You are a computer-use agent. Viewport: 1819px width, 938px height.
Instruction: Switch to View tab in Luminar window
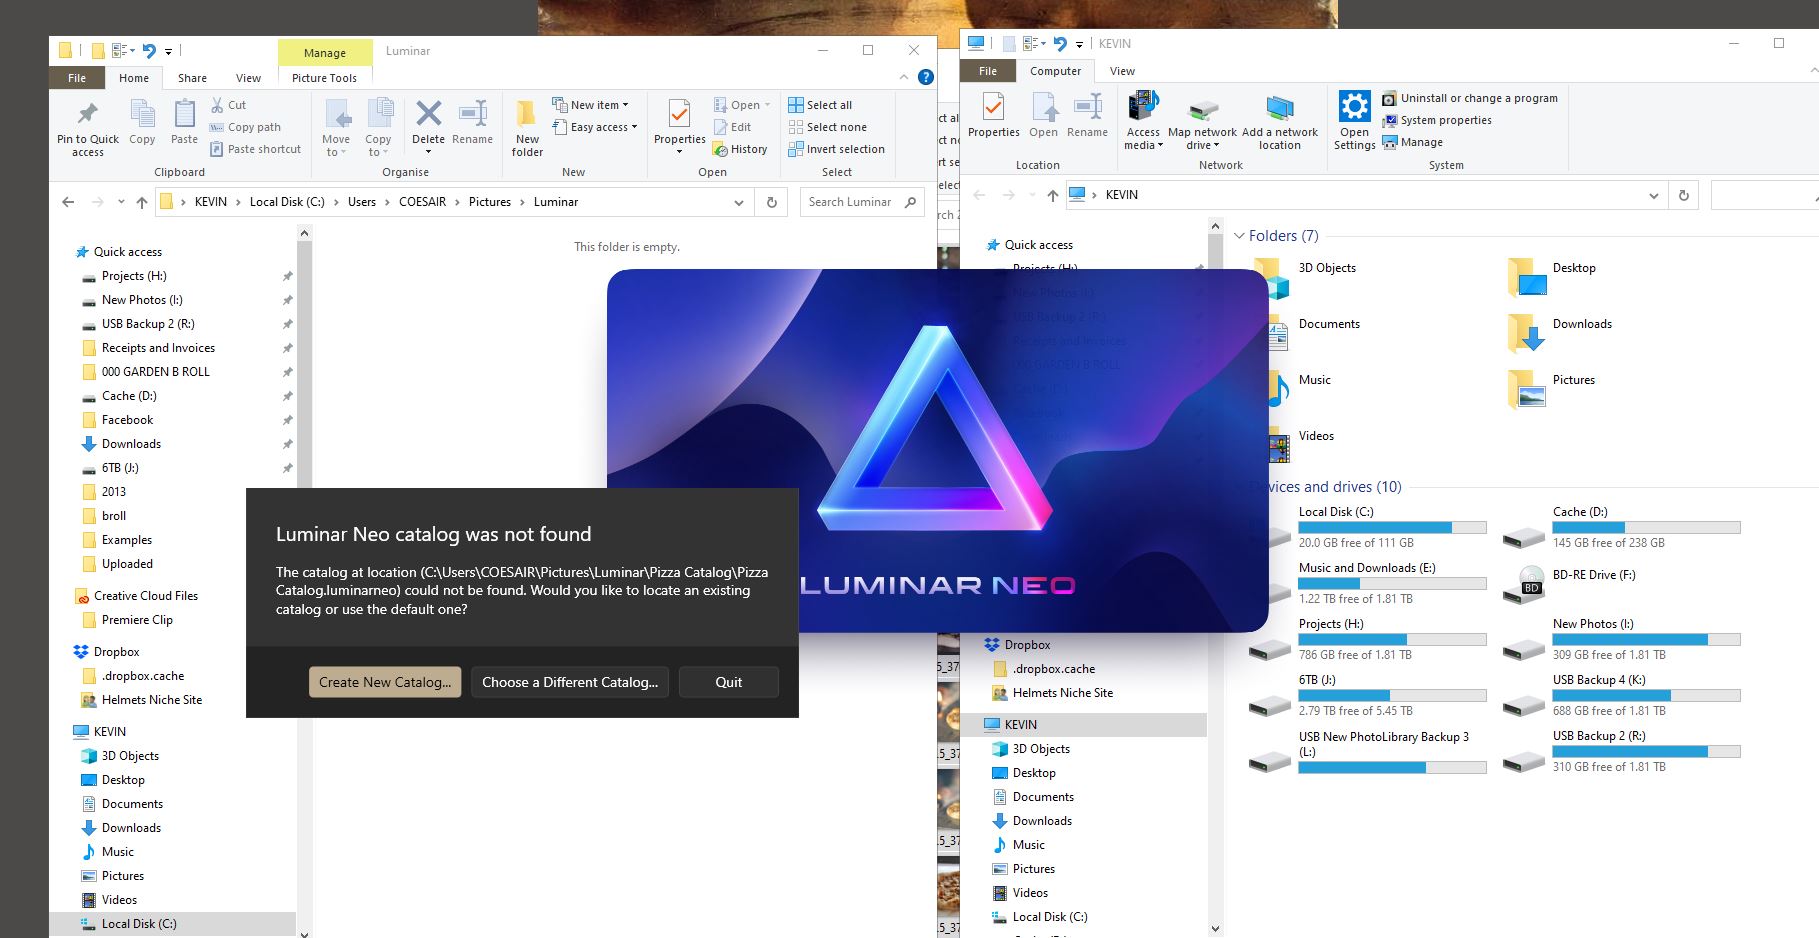pyautogui.click(x=248, y=78)
